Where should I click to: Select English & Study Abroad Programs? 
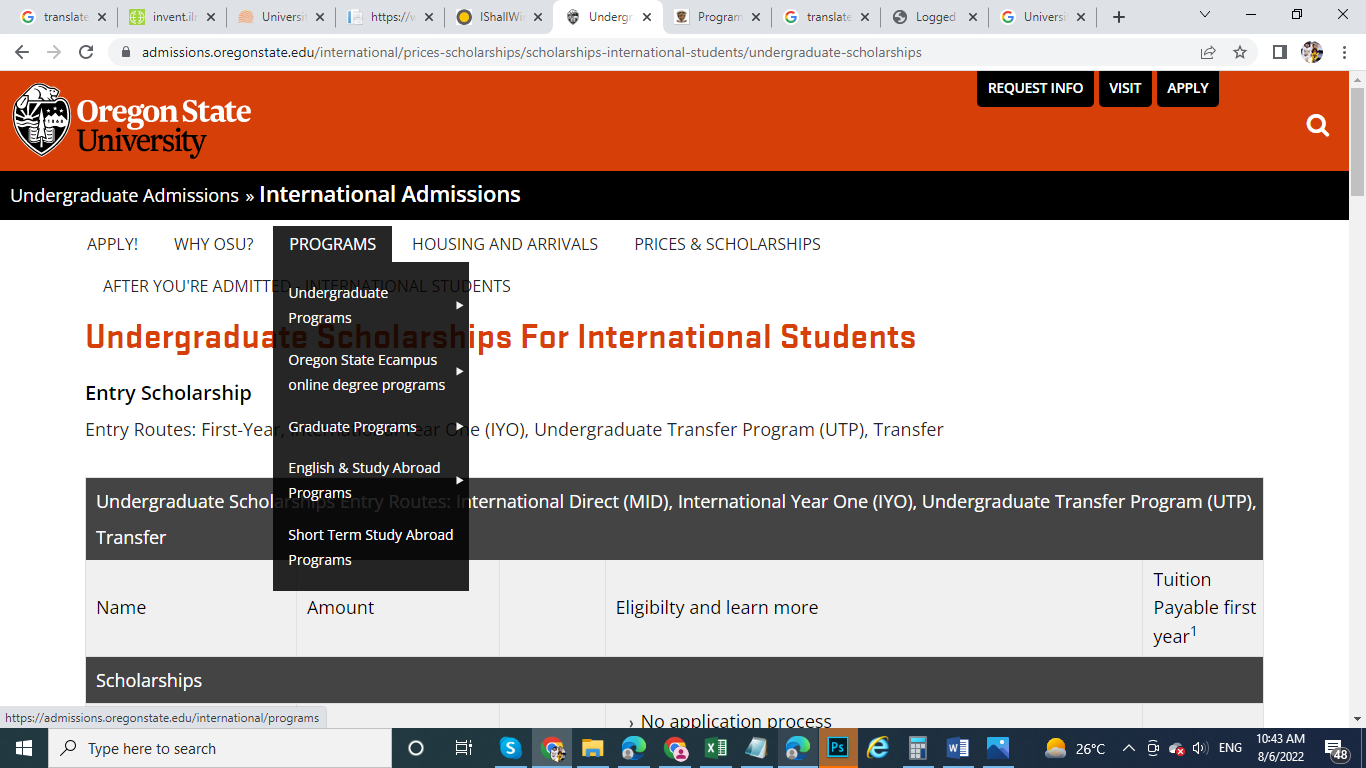coord(364,480)
